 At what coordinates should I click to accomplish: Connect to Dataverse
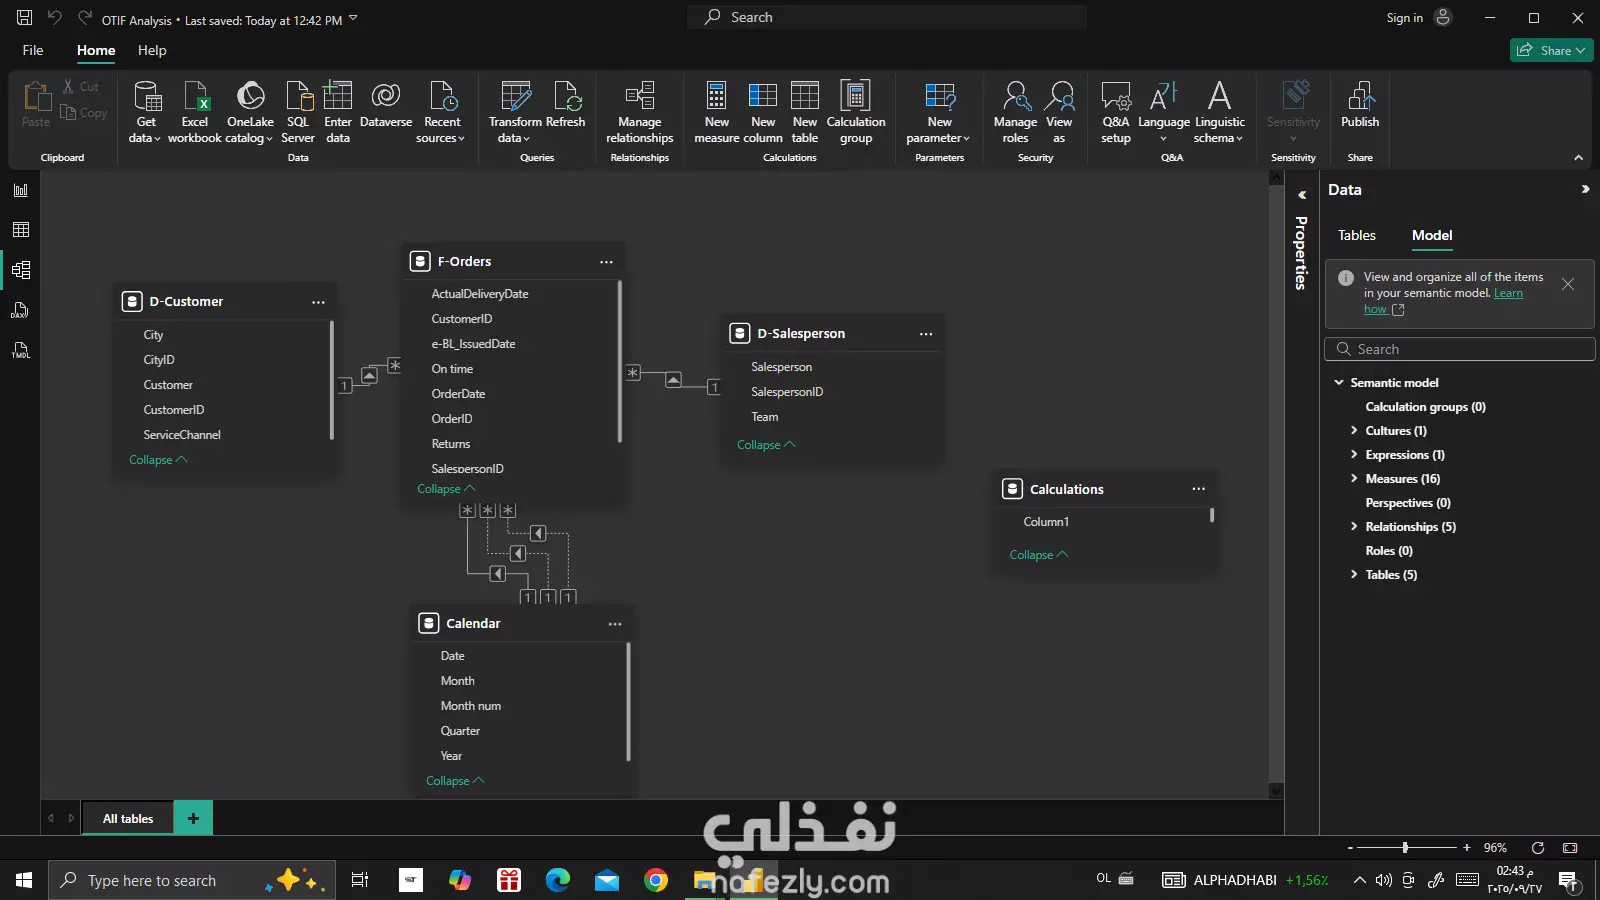tap(386, 105)
